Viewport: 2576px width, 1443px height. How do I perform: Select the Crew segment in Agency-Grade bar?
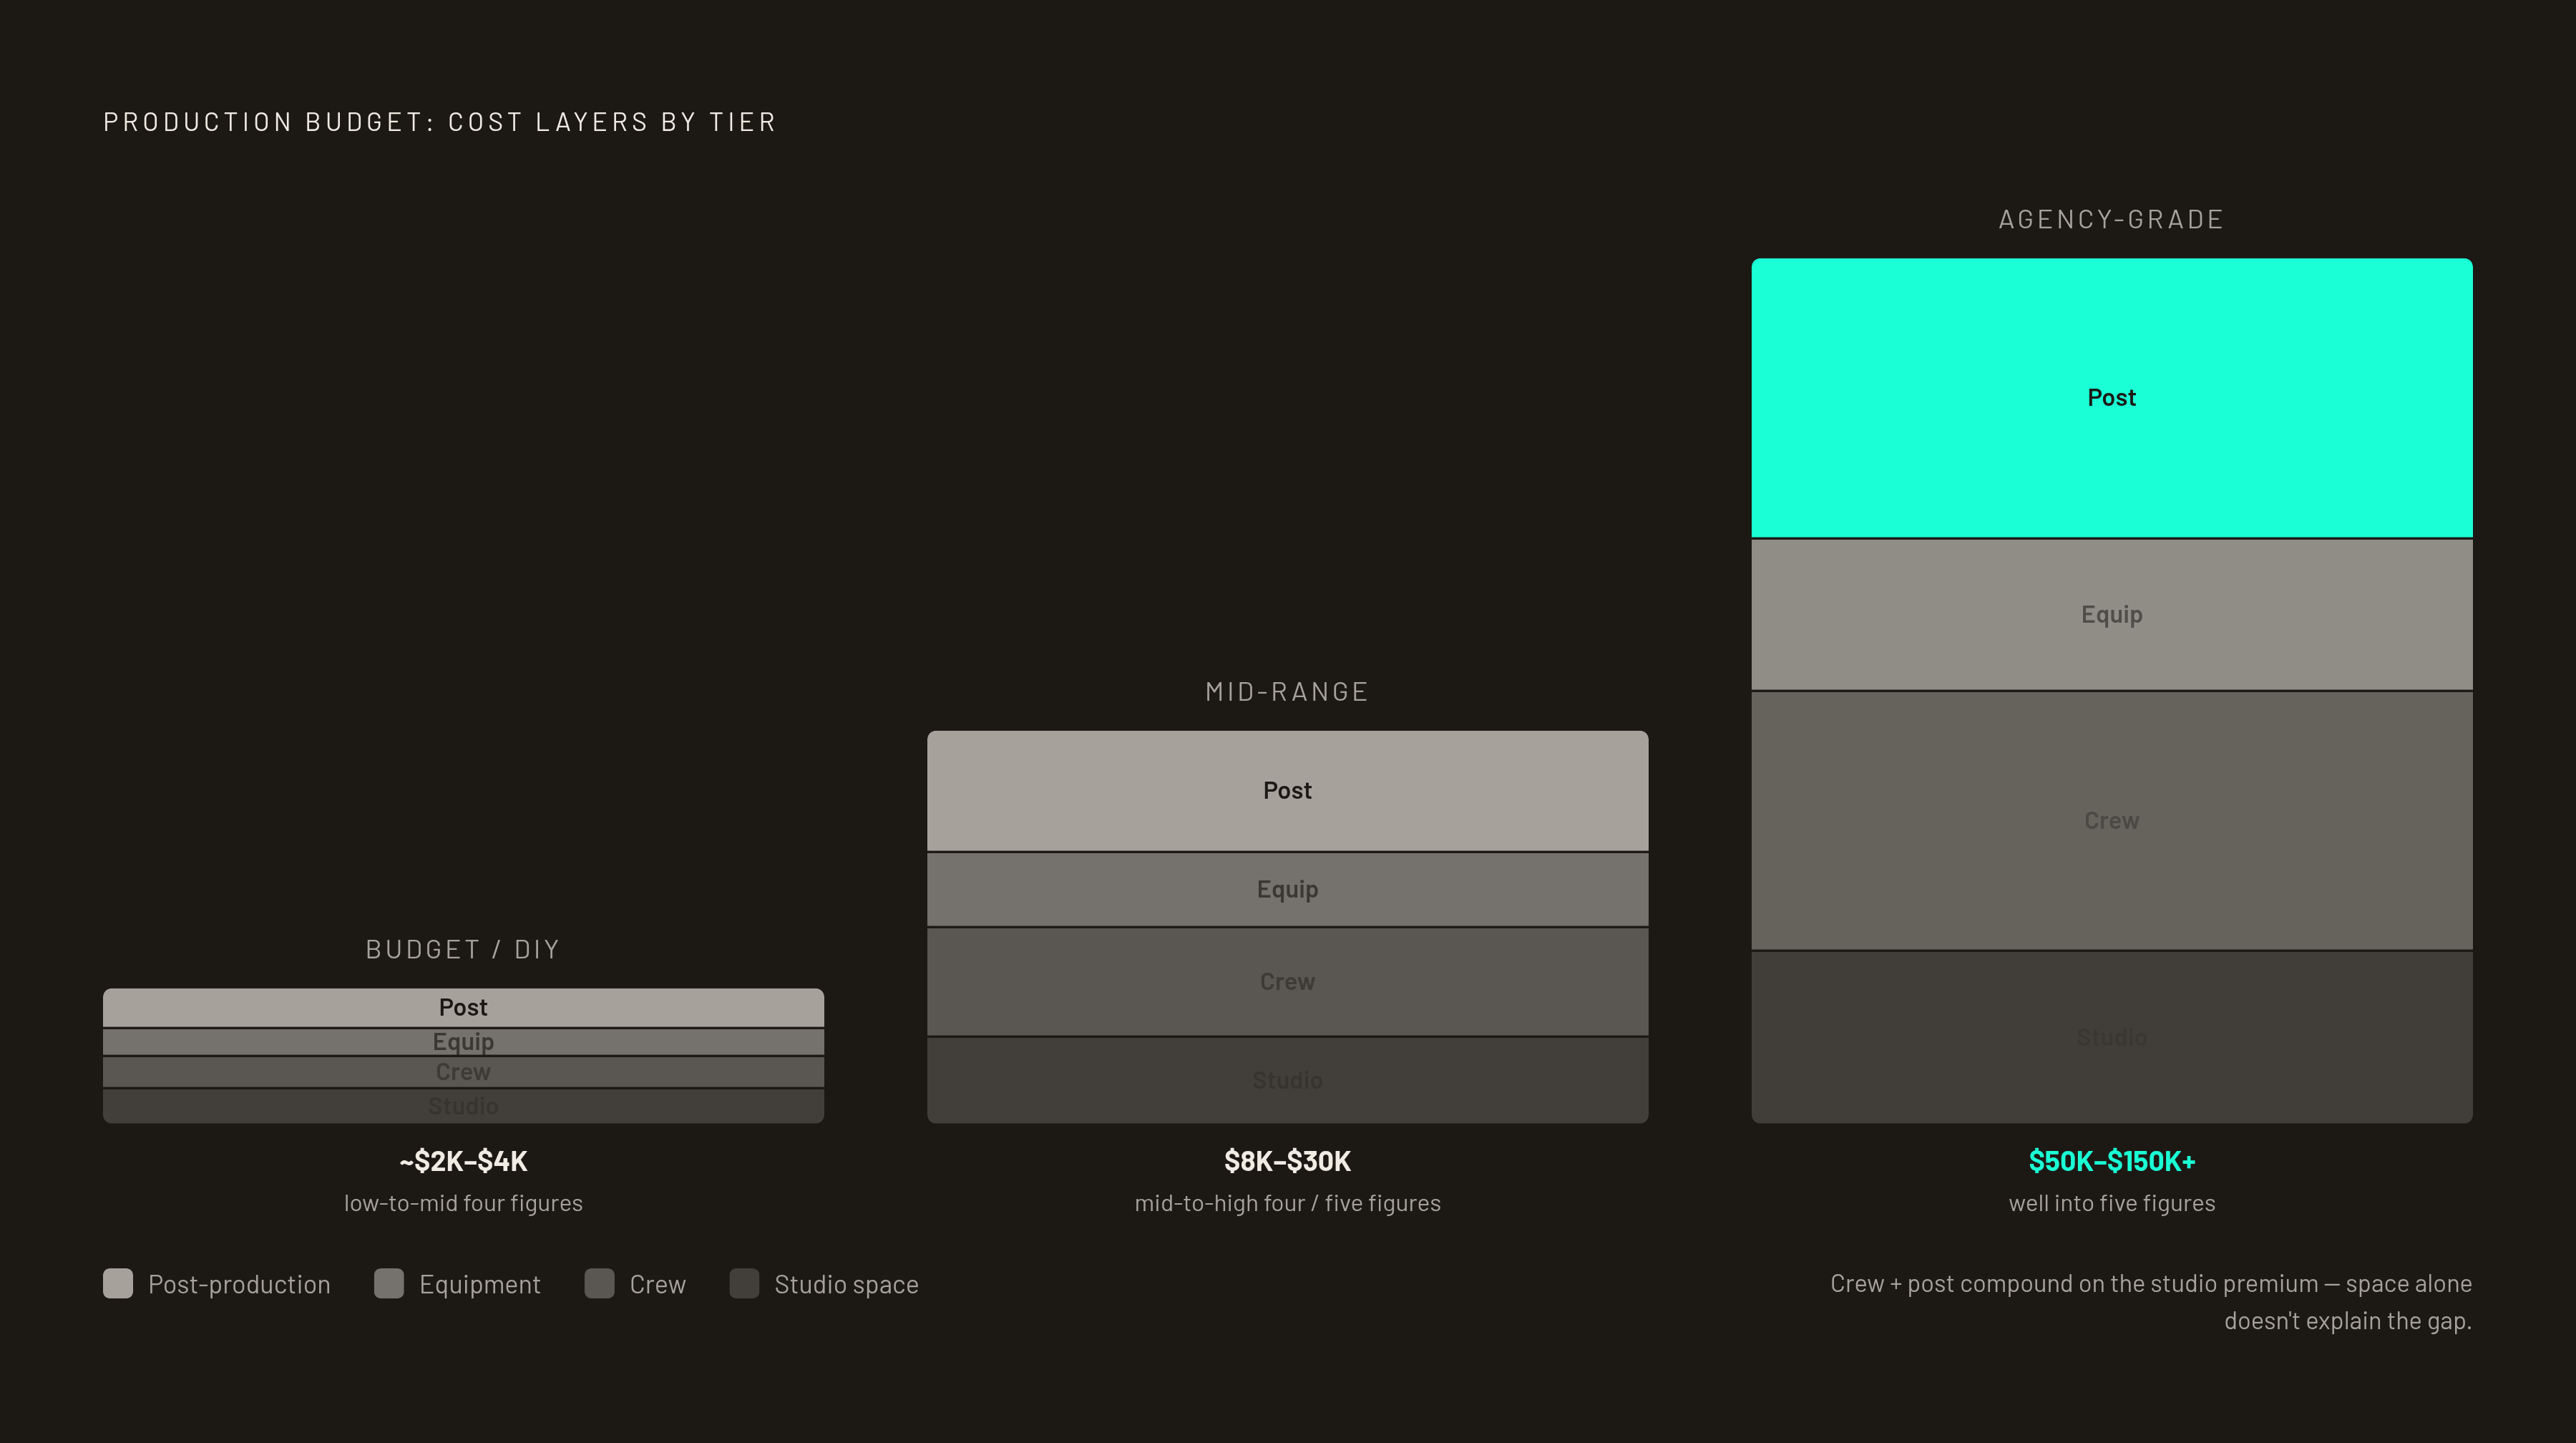click(x=2112, y=821)
